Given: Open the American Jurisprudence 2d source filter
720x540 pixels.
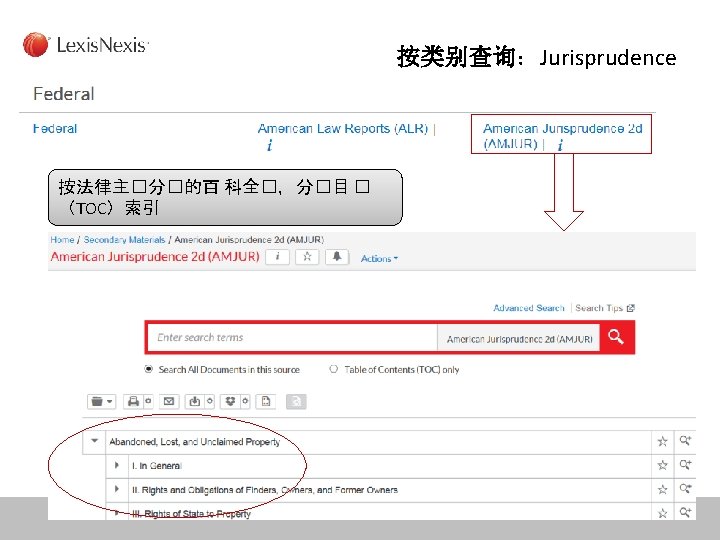Looking at the screenshot, I should (x=519, y=339).
